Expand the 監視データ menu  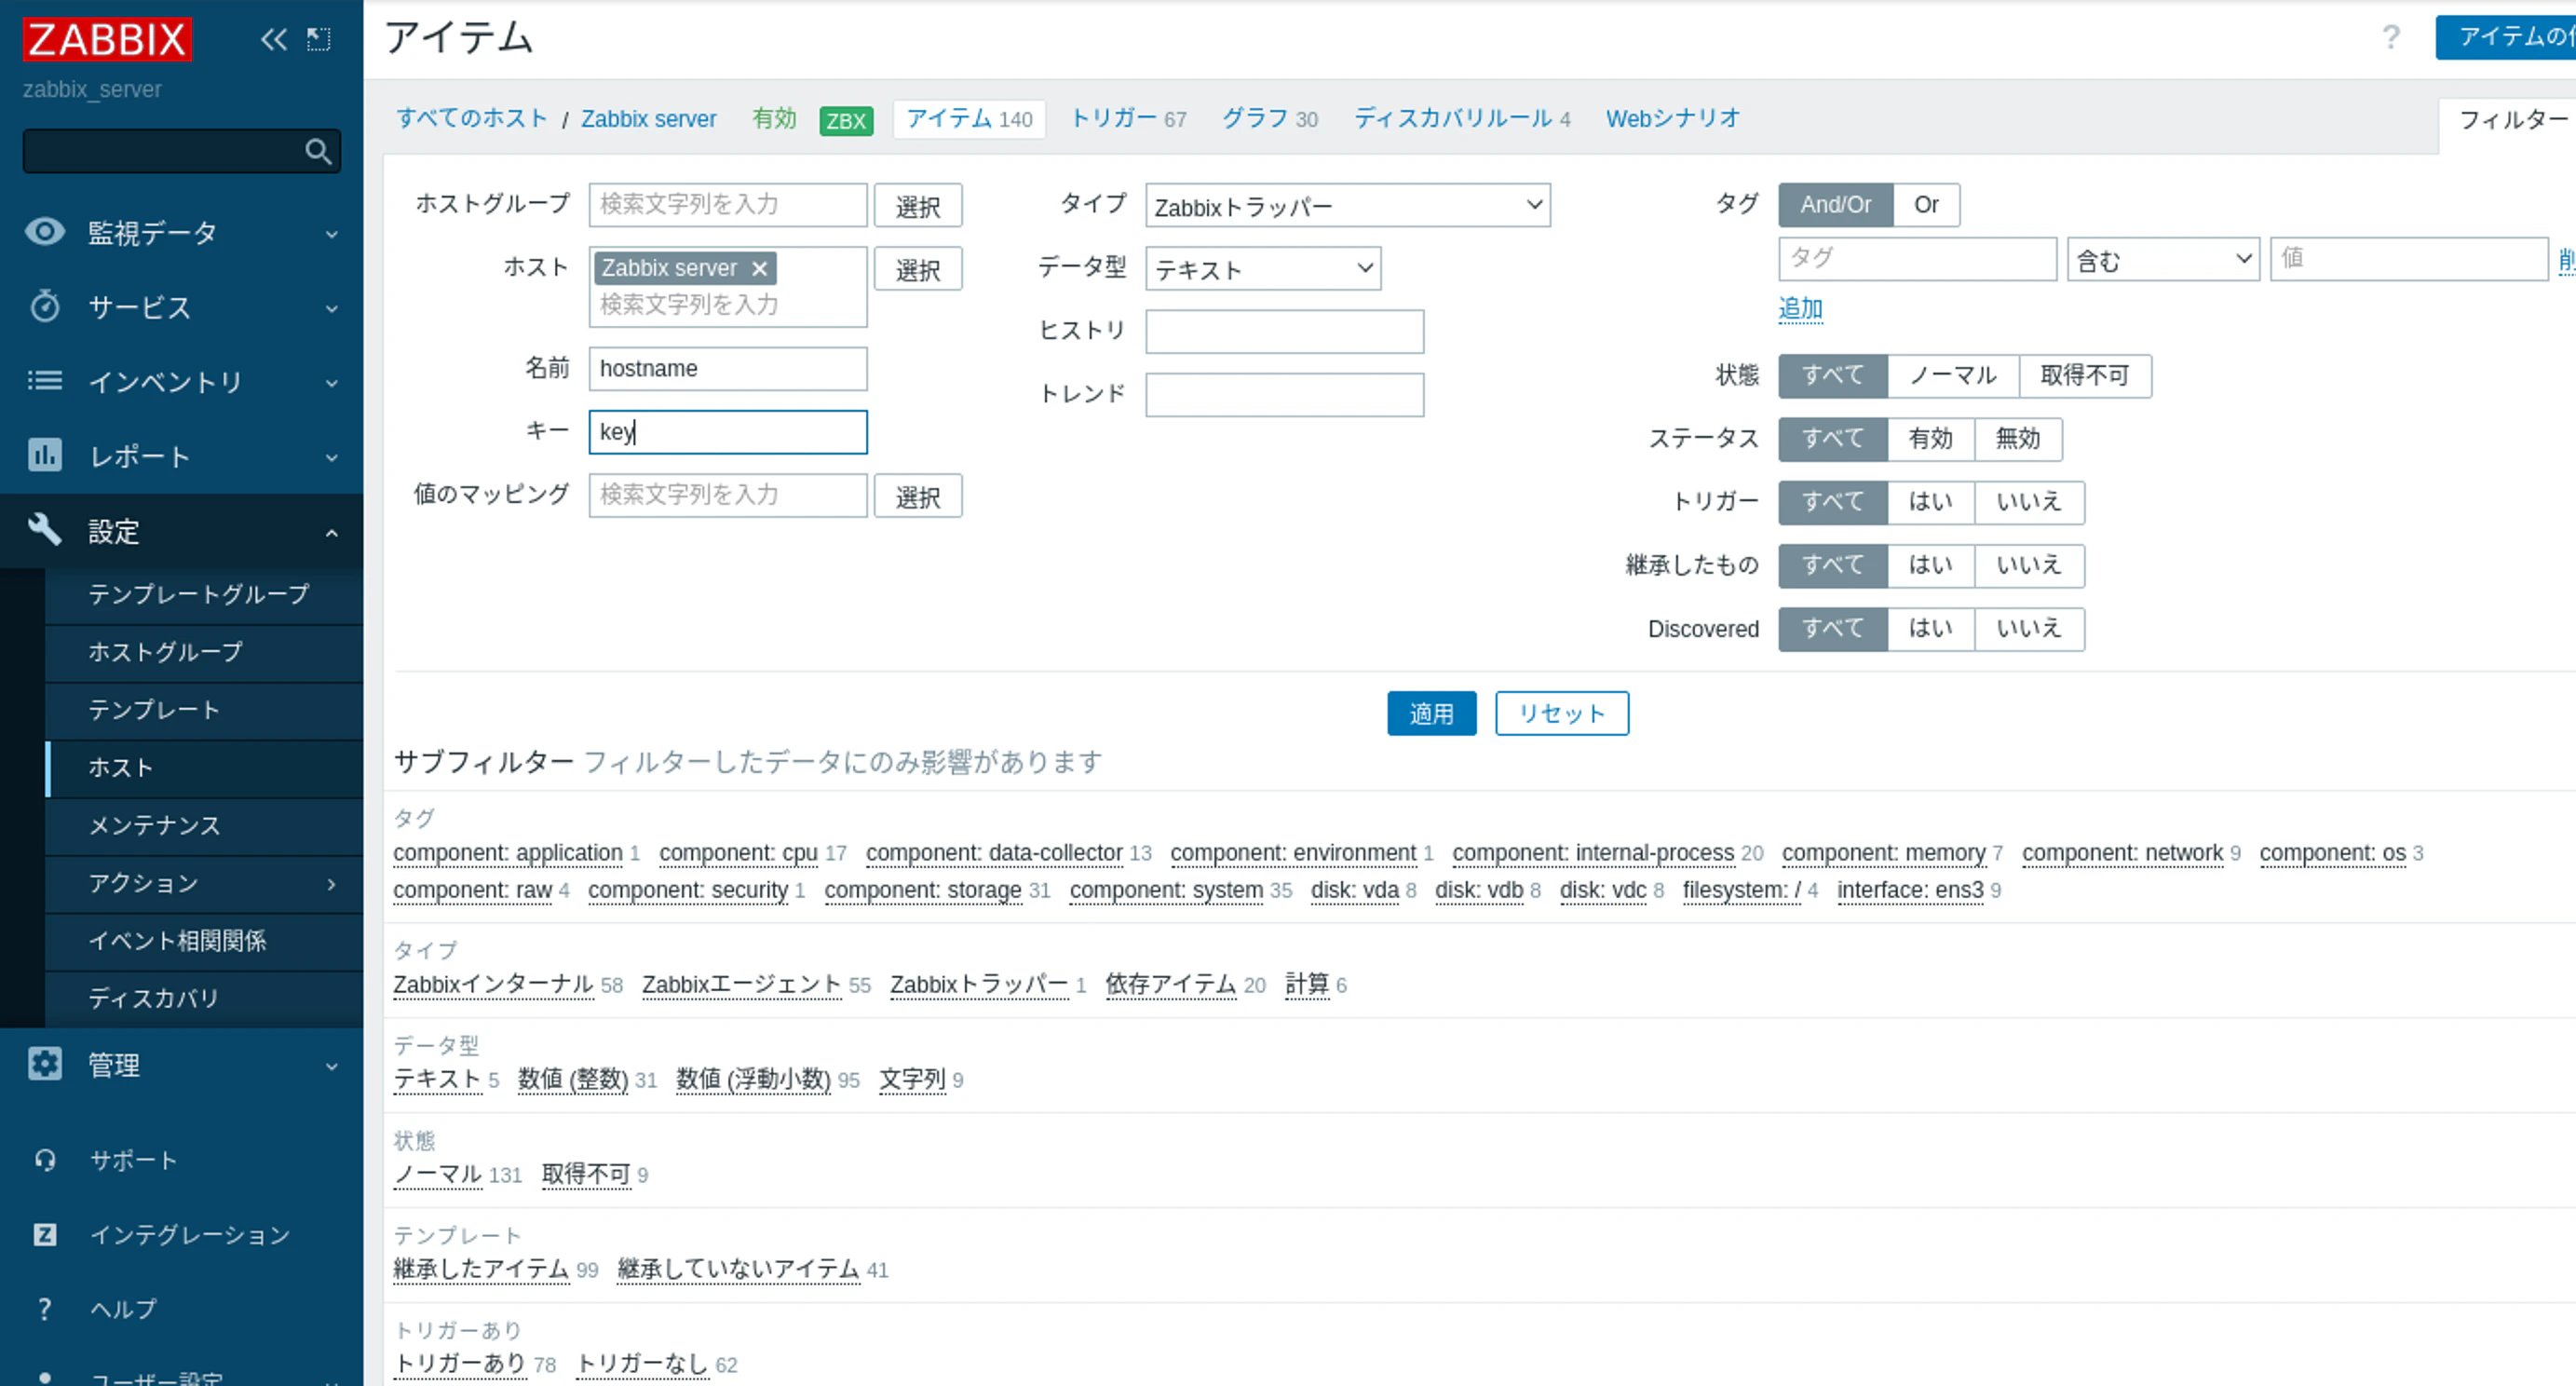pos(332,234)
